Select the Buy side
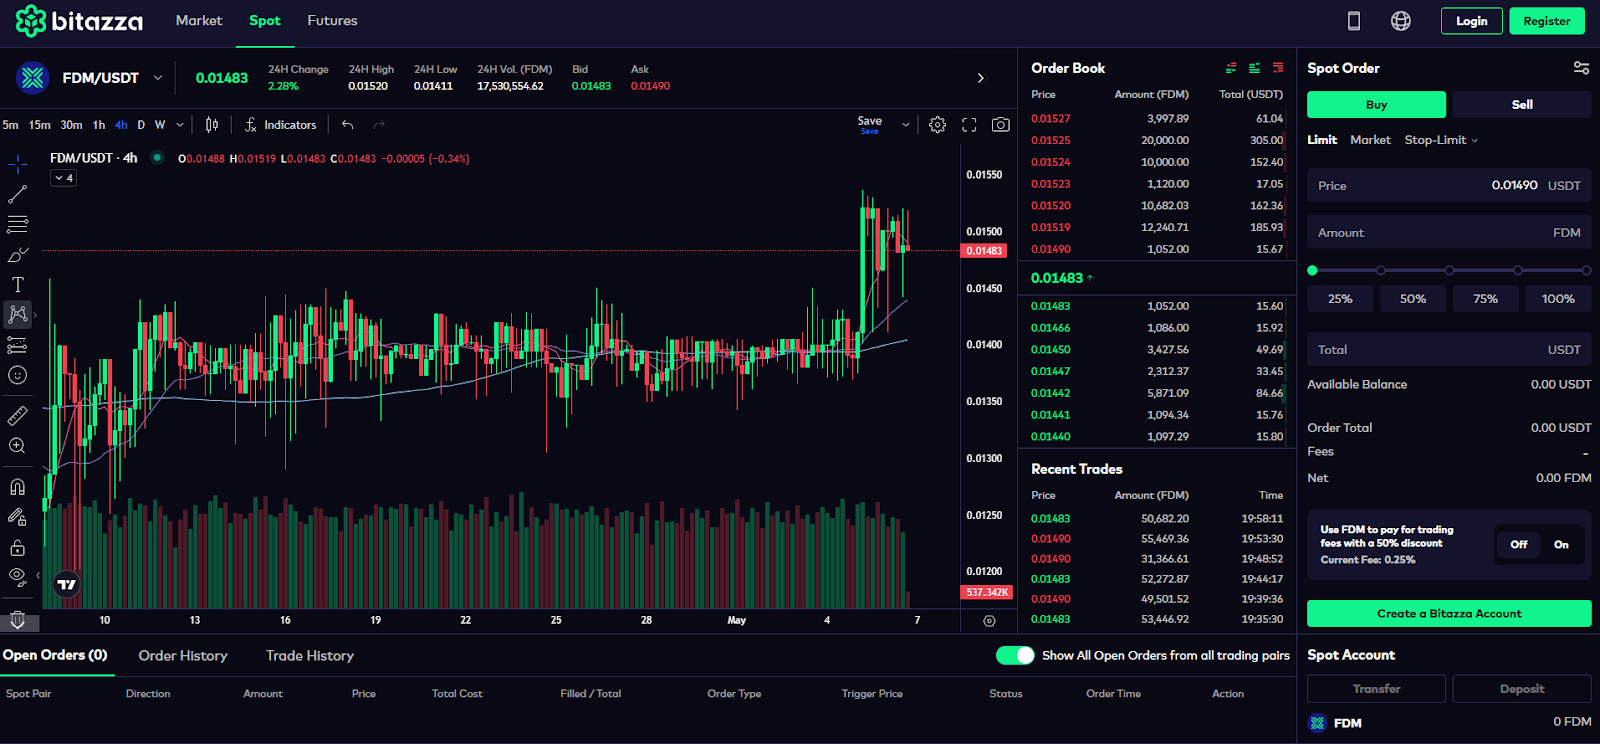The width and height of the screenshot is (1600, 744). tap(1376, 104)
